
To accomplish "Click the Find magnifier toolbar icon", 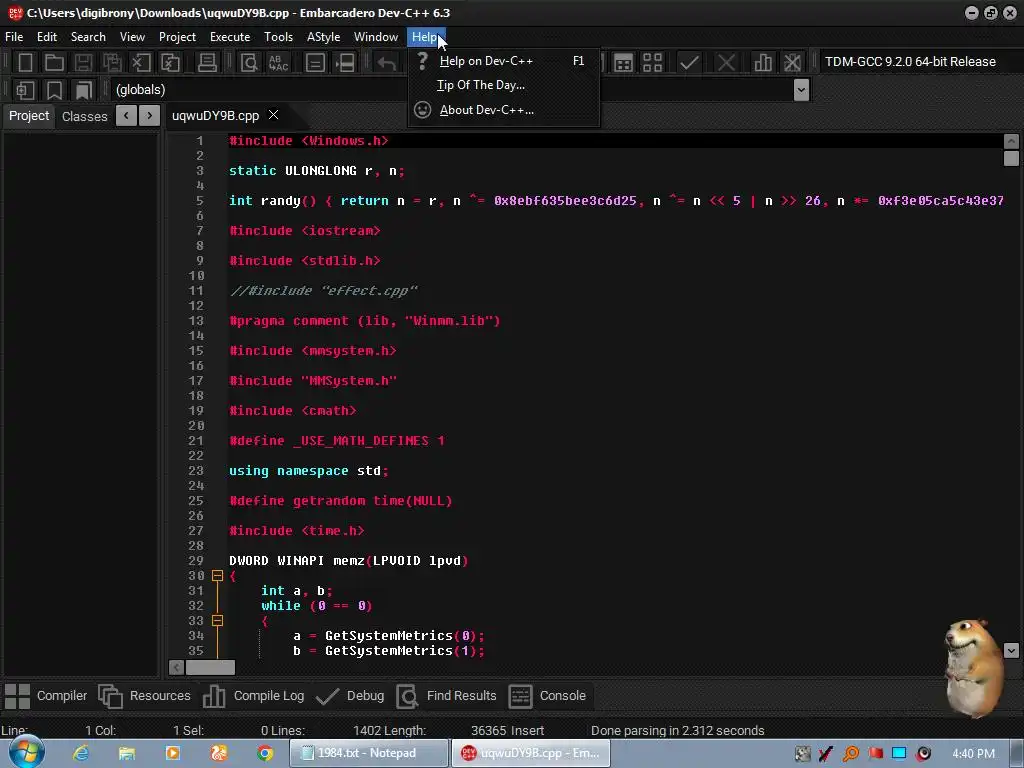I will 249,62.
